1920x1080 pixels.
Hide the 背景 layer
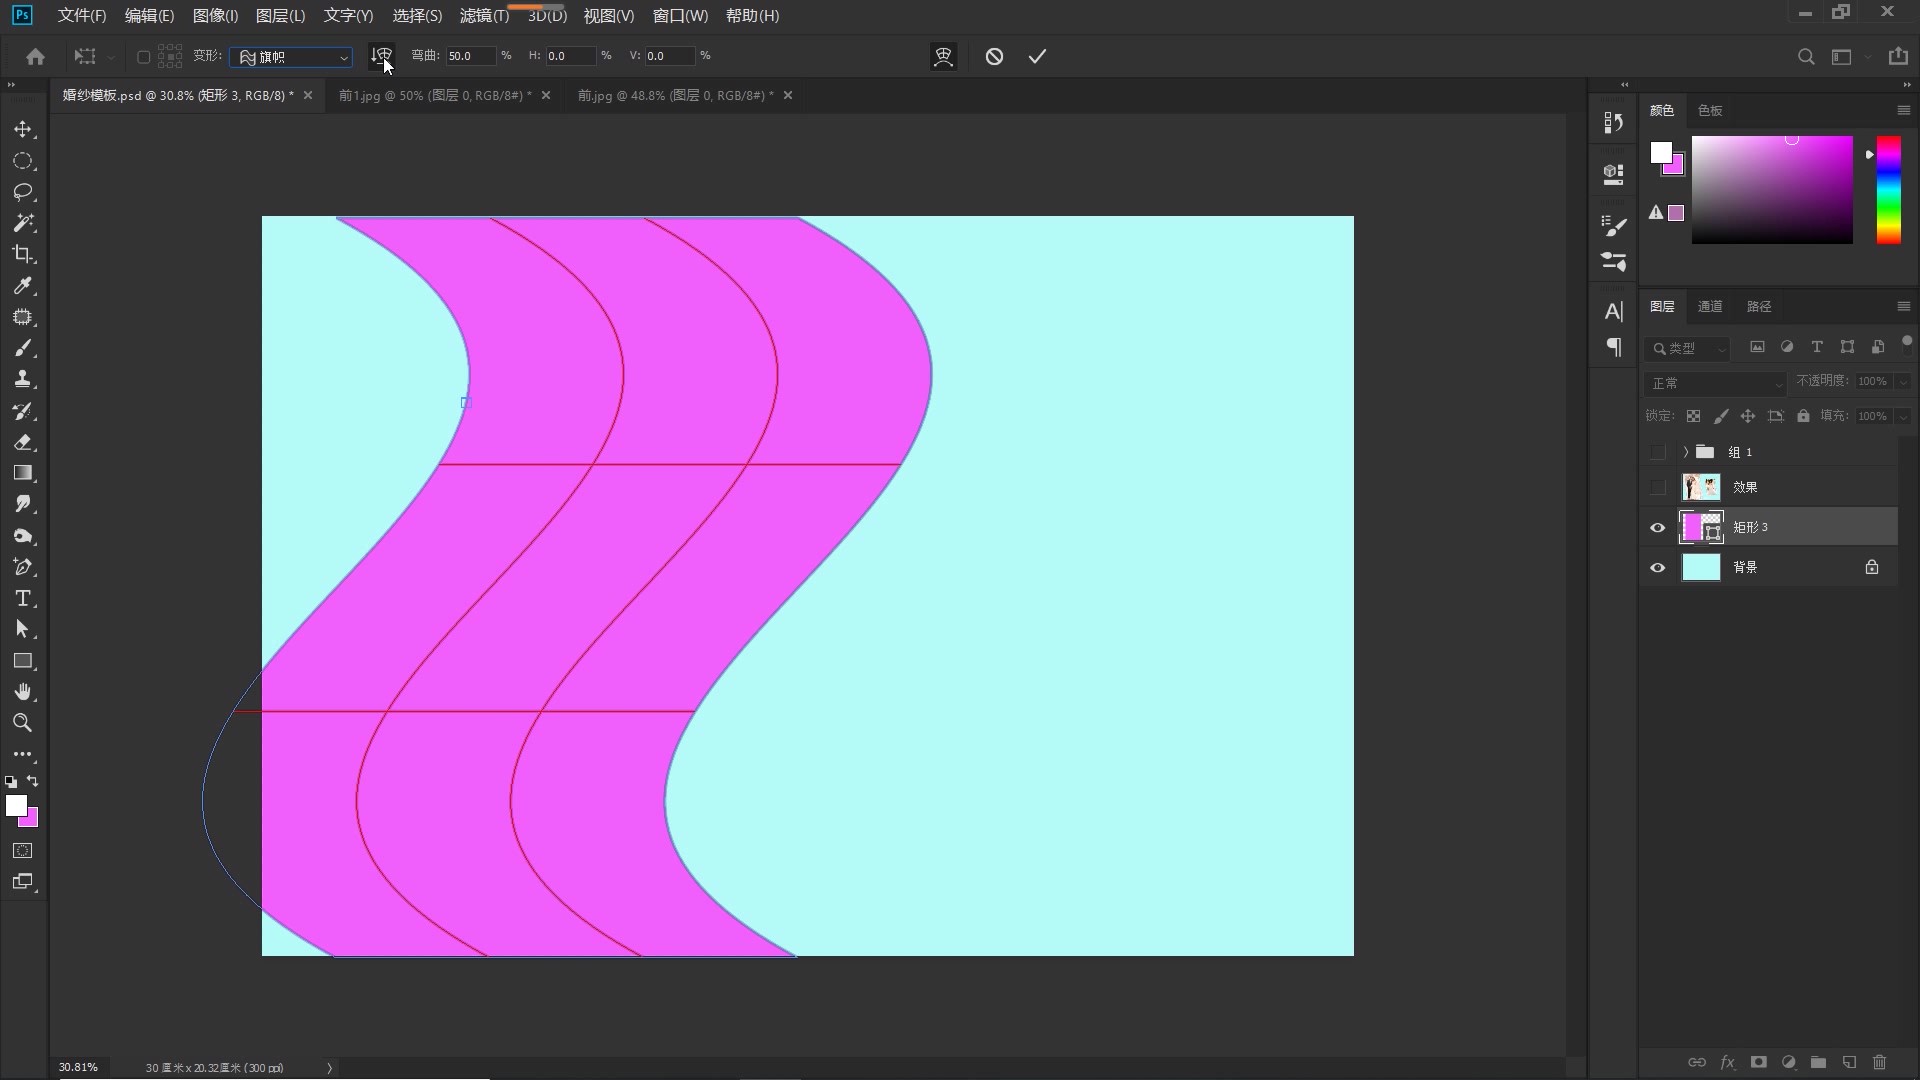pyautogui.click(x=1658, y=568)
